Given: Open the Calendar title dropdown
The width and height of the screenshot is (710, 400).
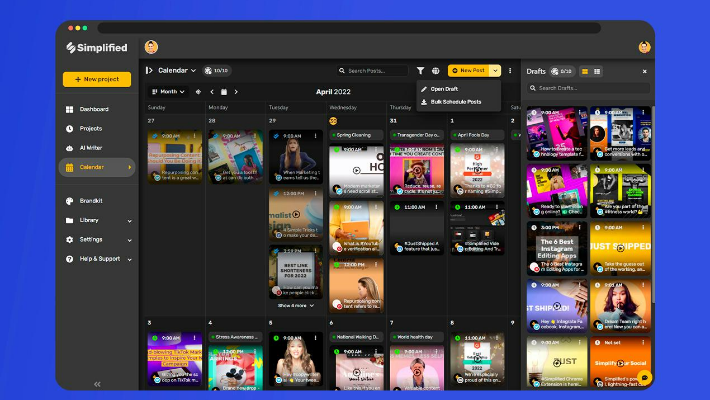Looking at the screenshot, I should (177, 70).
